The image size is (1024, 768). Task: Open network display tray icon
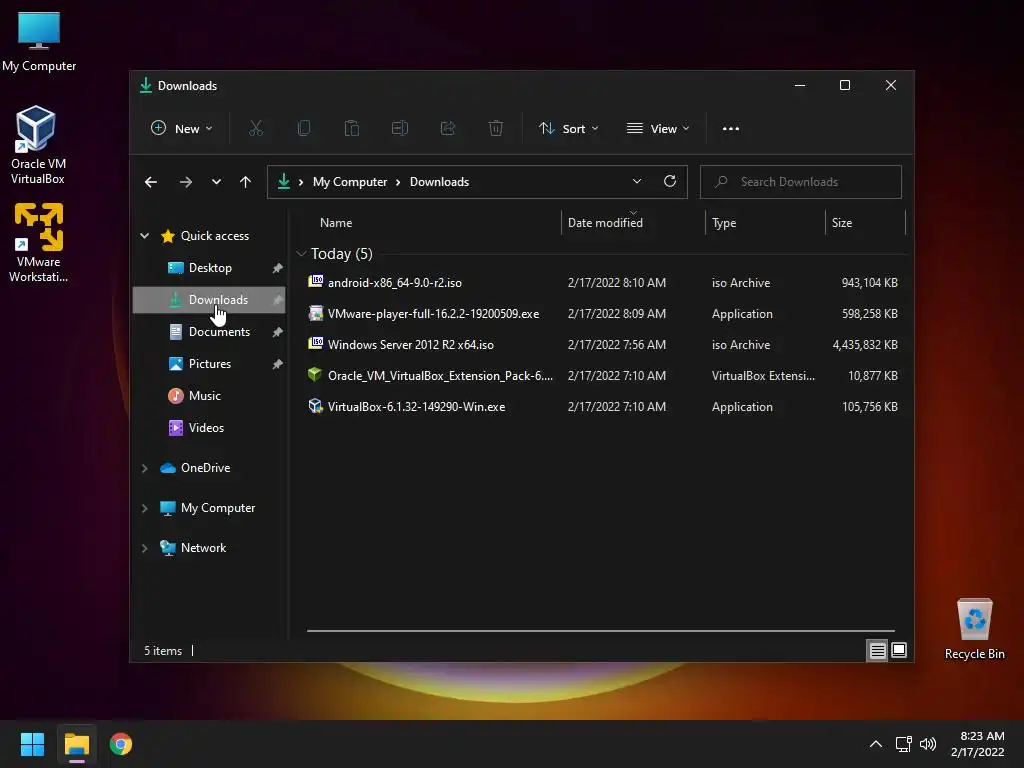click(x=903, y=744)
